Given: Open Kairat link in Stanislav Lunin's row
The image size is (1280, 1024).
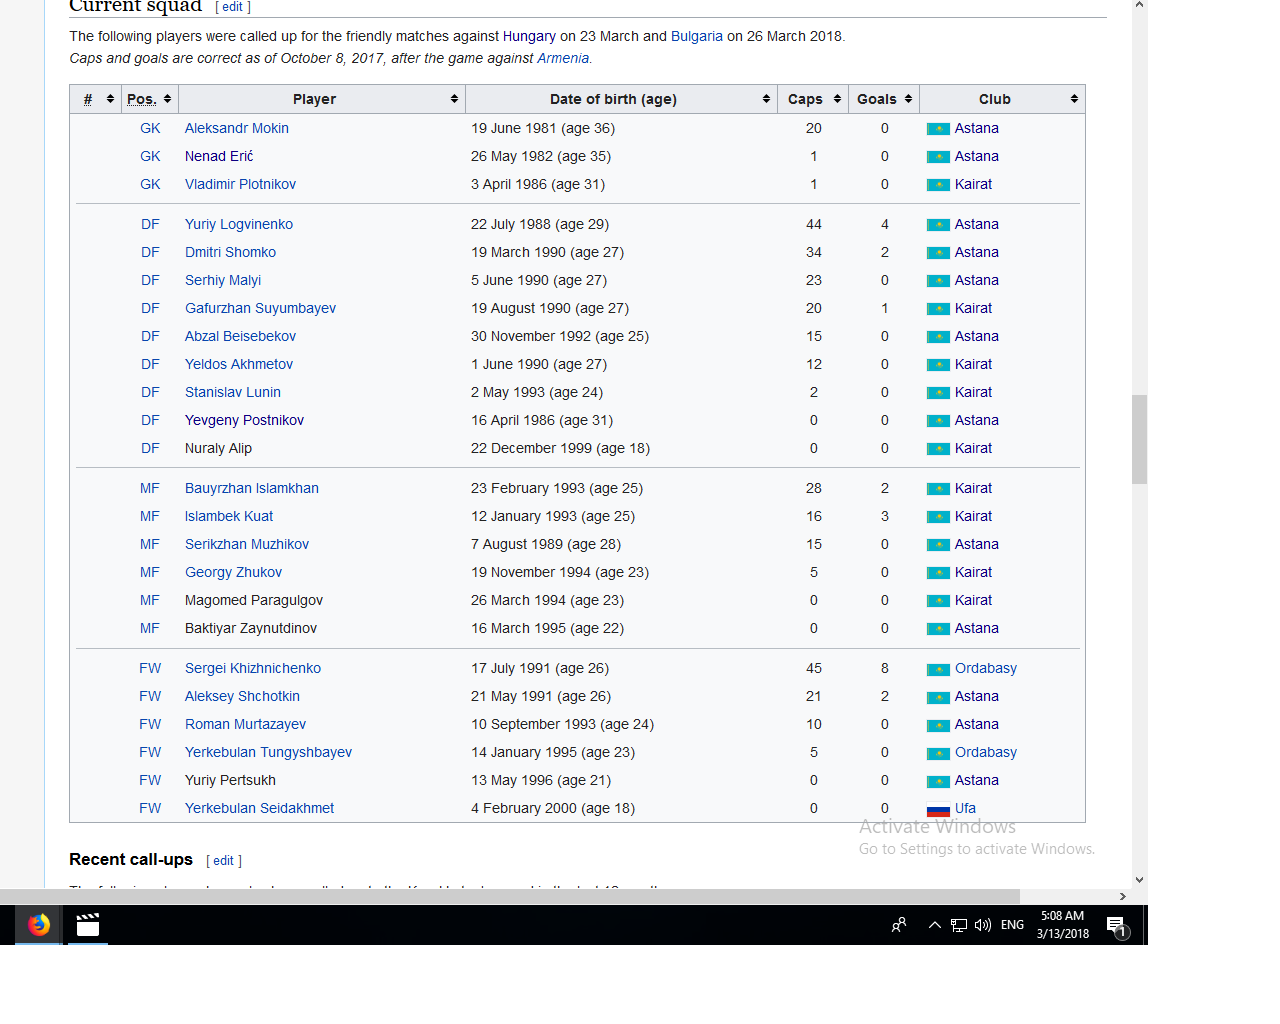Looking at the screenshot, I should (973, 392).
